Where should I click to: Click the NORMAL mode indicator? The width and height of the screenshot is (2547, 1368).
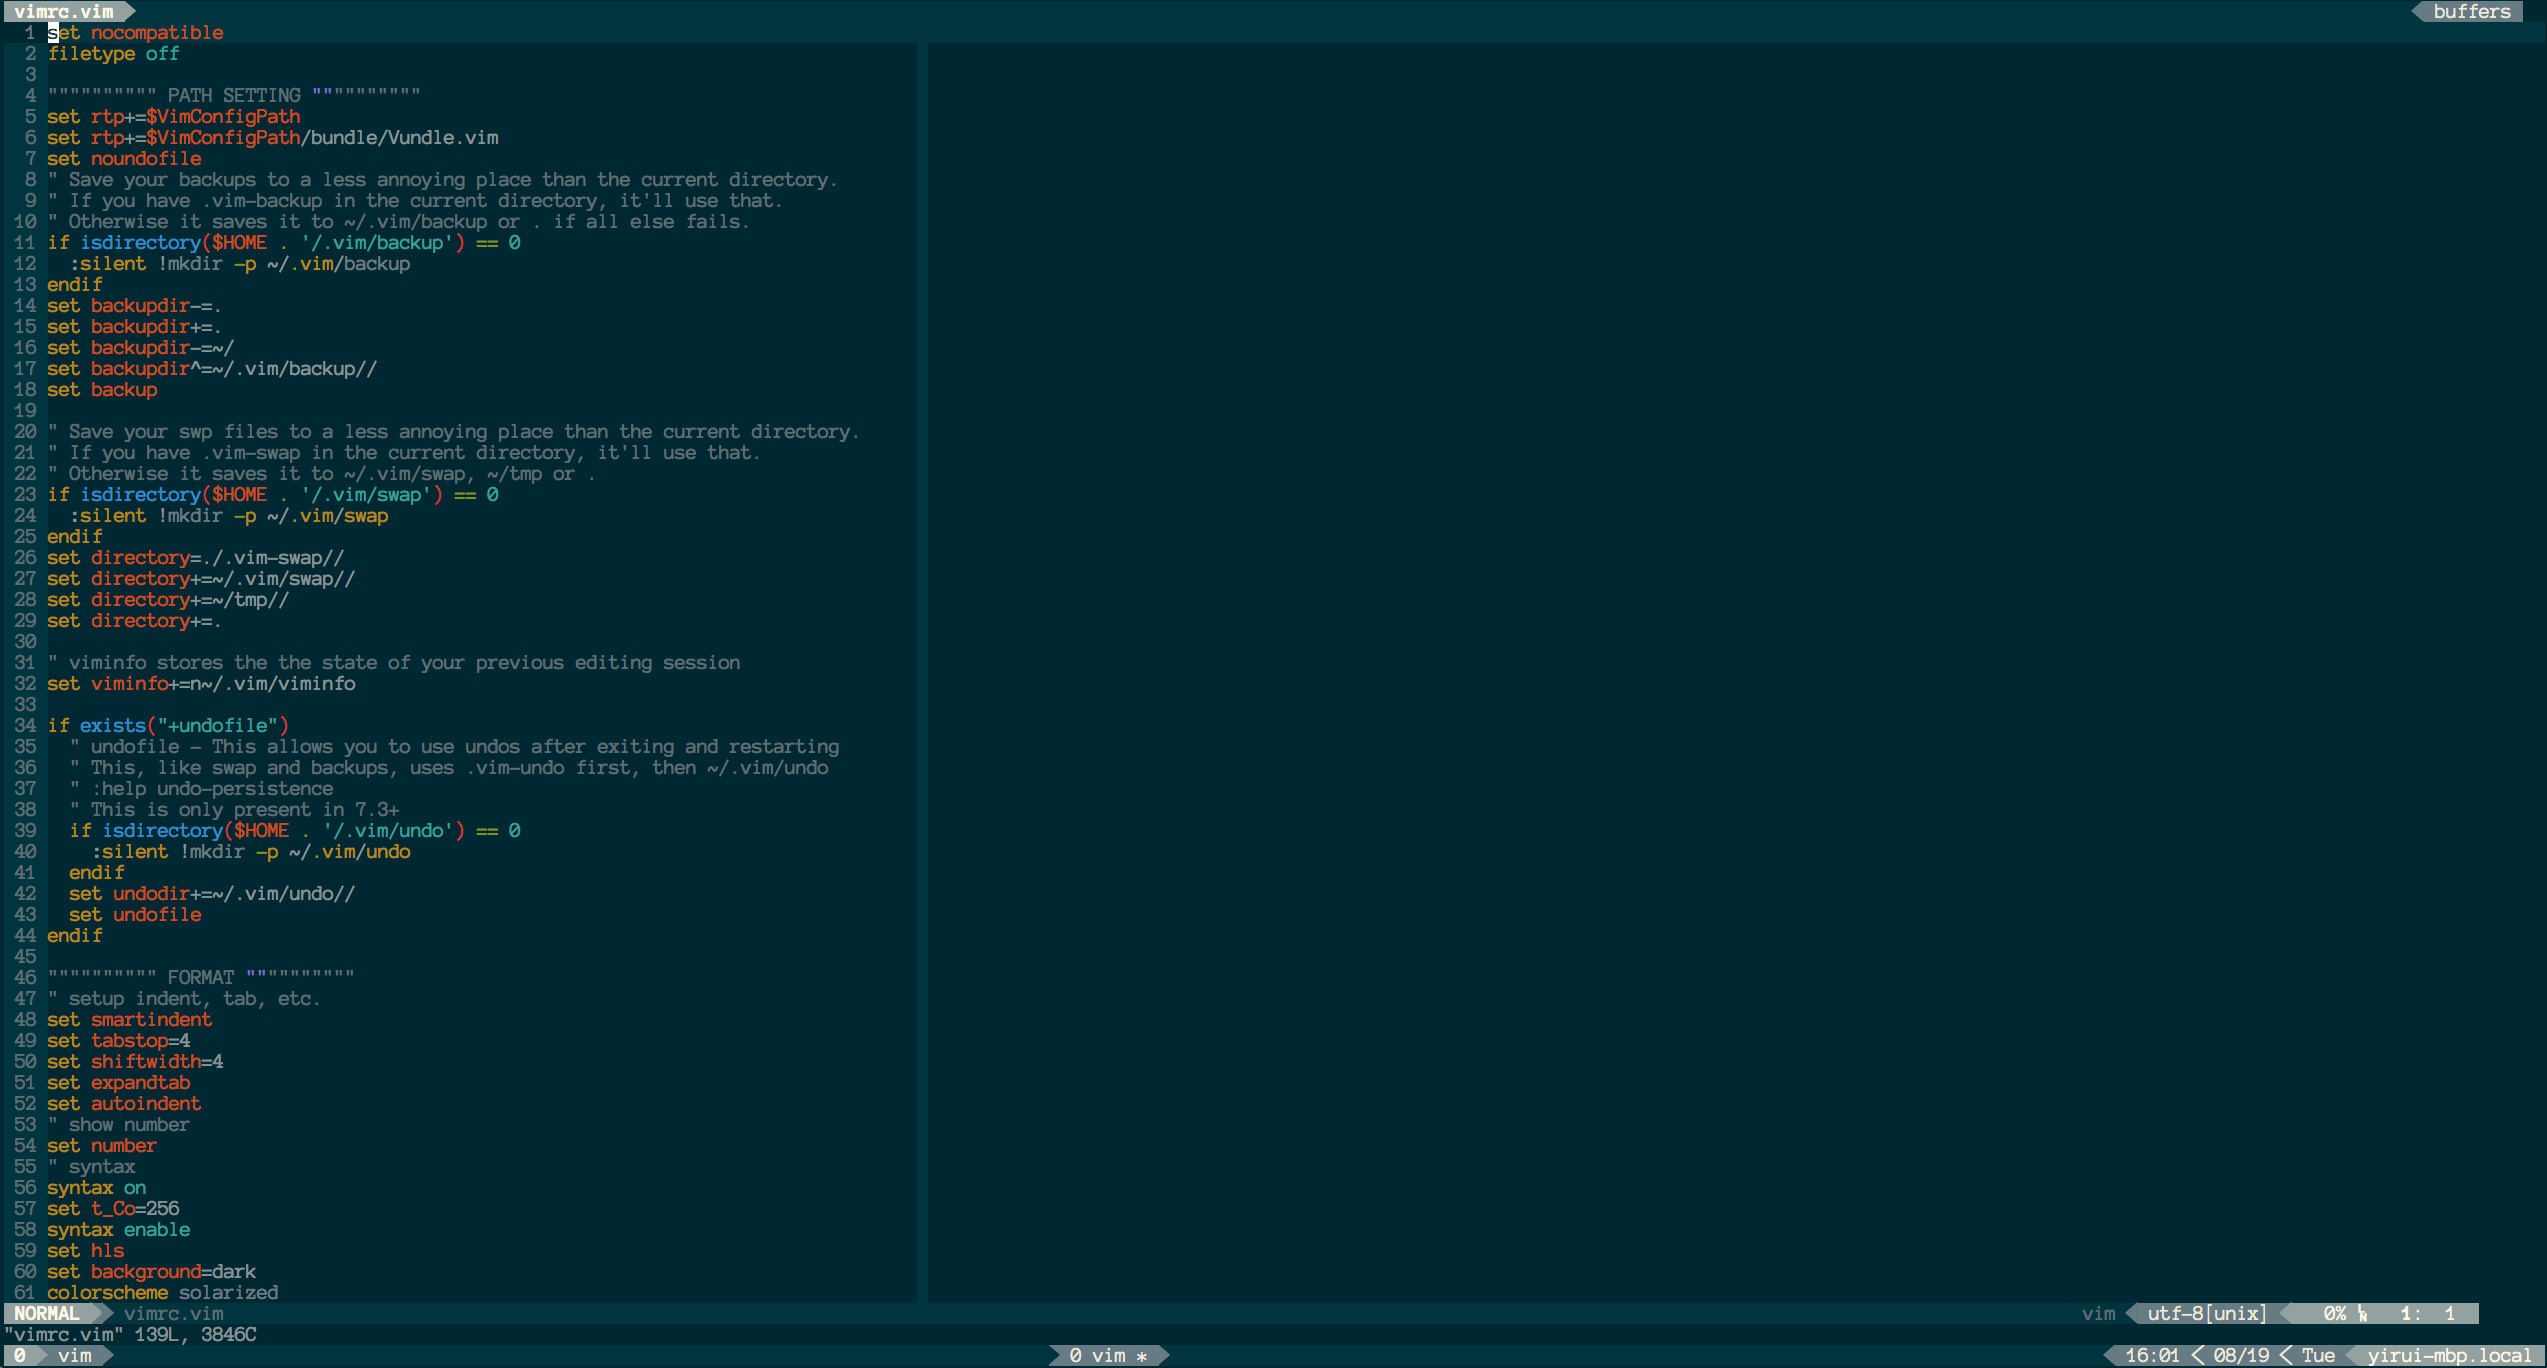[46, 1313]
